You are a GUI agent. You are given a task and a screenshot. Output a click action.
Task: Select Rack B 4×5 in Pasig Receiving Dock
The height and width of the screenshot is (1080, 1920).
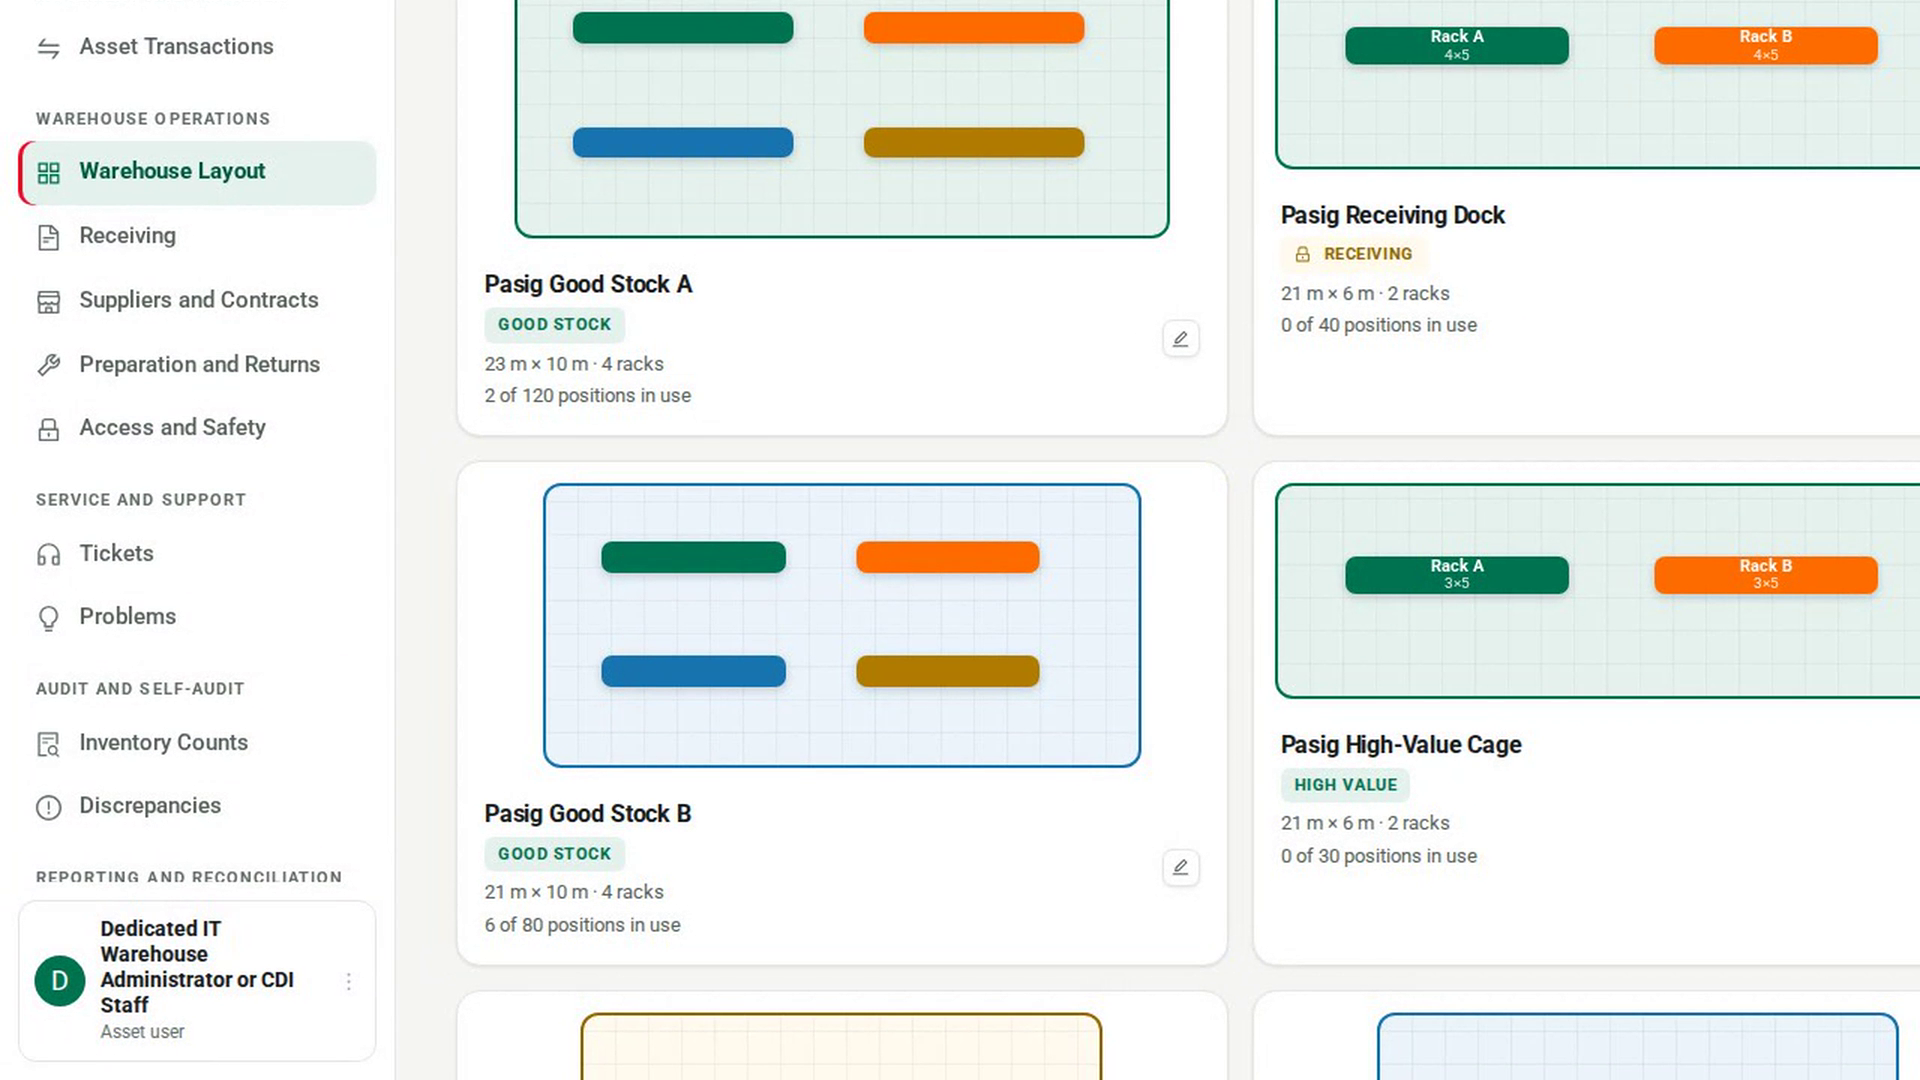[x=1766, y=46]
